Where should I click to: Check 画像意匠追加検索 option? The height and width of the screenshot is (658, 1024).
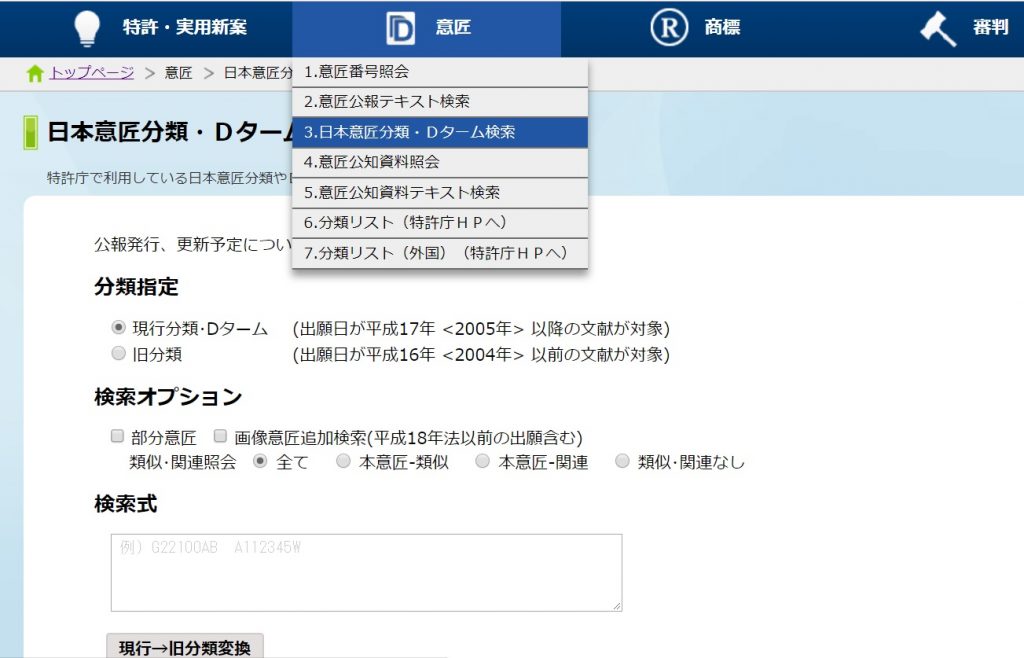tap(218, 436)
